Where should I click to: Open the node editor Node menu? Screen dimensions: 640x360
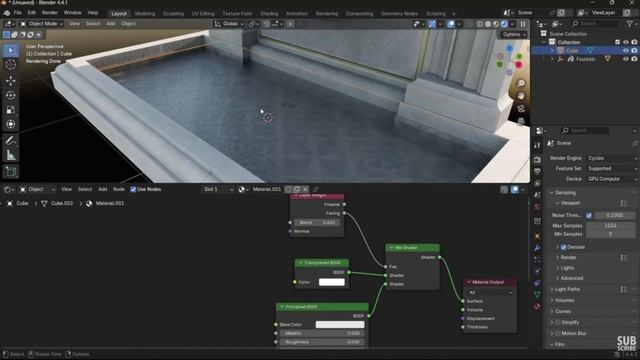[119, 189]
